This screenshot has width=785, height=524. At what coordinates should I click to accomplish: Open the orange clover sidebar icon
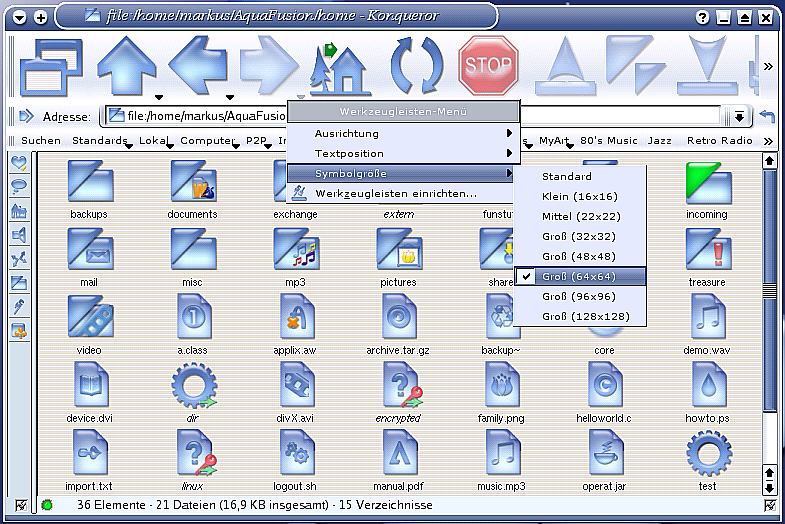(19, 331)
